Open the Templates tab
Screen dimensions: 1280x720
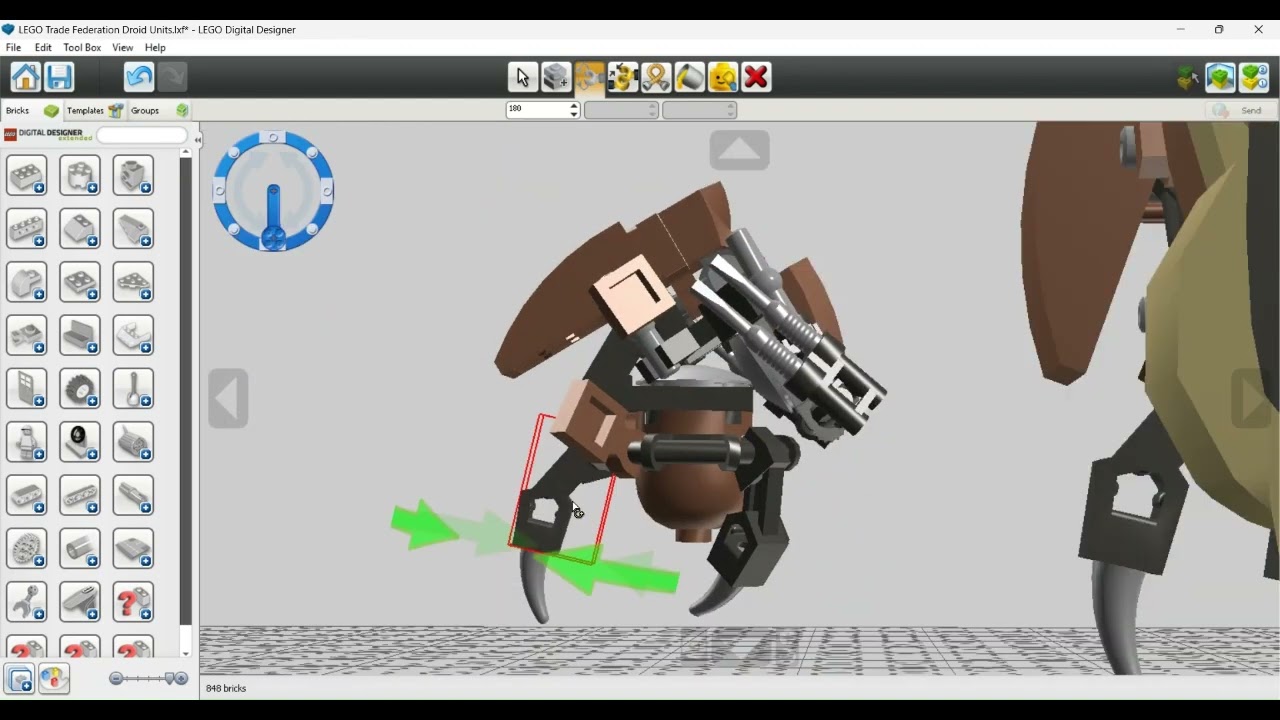click(95, 111)
